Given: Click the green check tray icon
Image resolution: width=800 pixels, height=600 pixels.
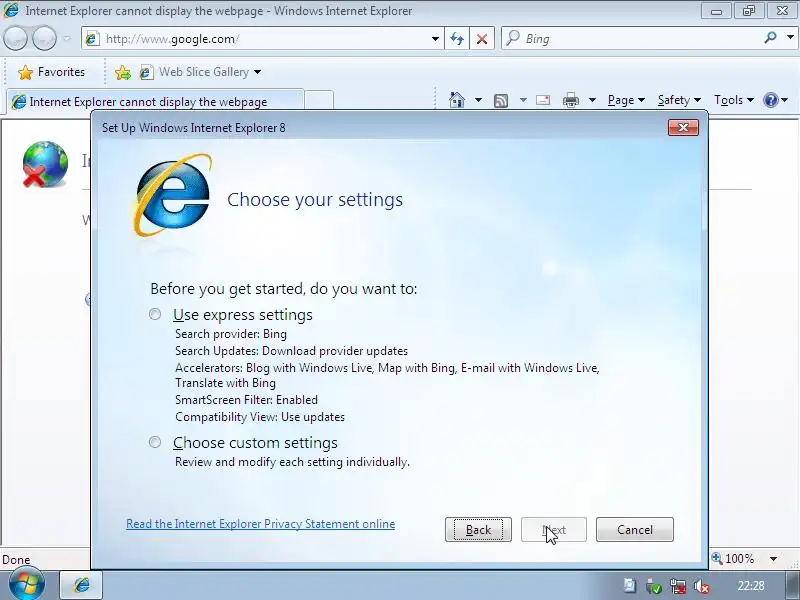Looking at the screenshot, I should [x=654, y=586].
